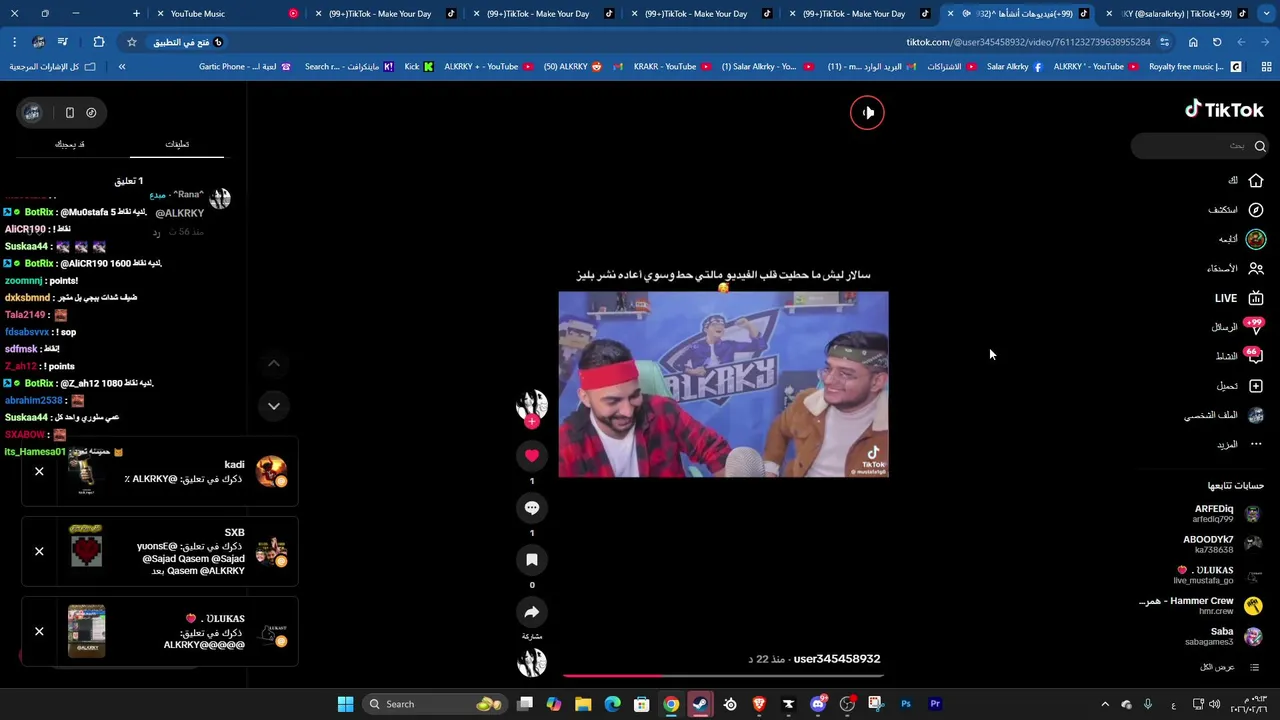This screenshot has width=1280, height=720.
Task: Open the More three-dots menu
Action: coord(1256,444)
